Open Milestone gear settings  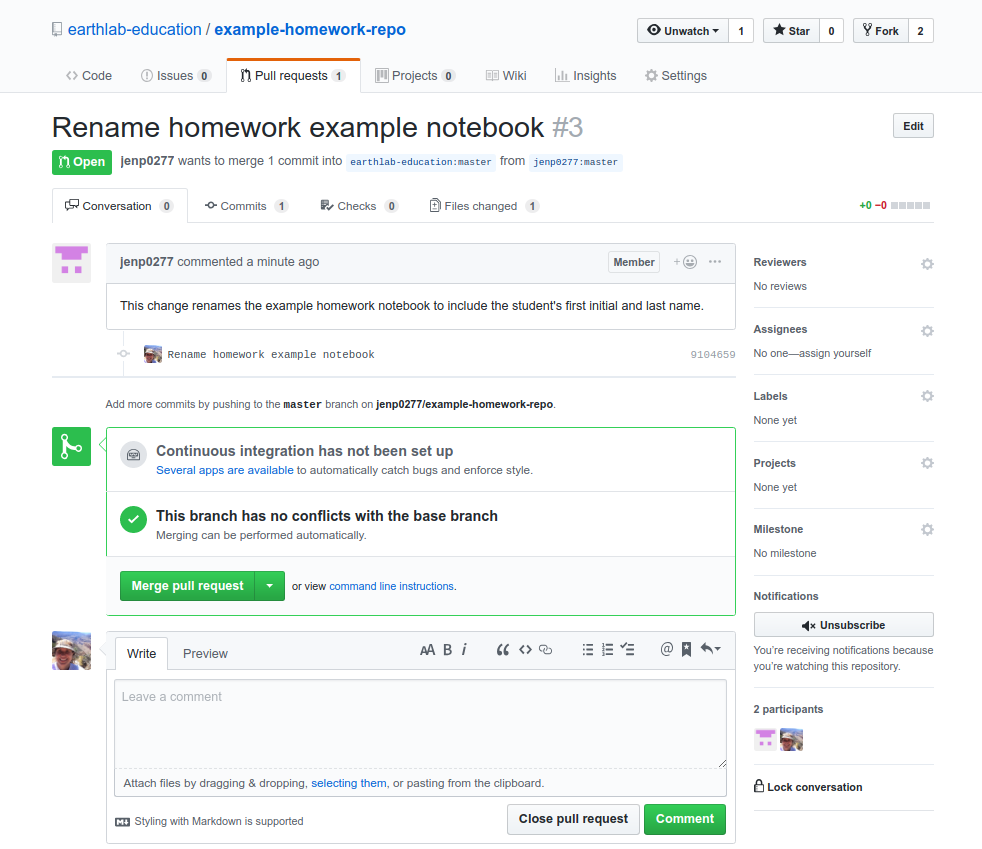927,530
